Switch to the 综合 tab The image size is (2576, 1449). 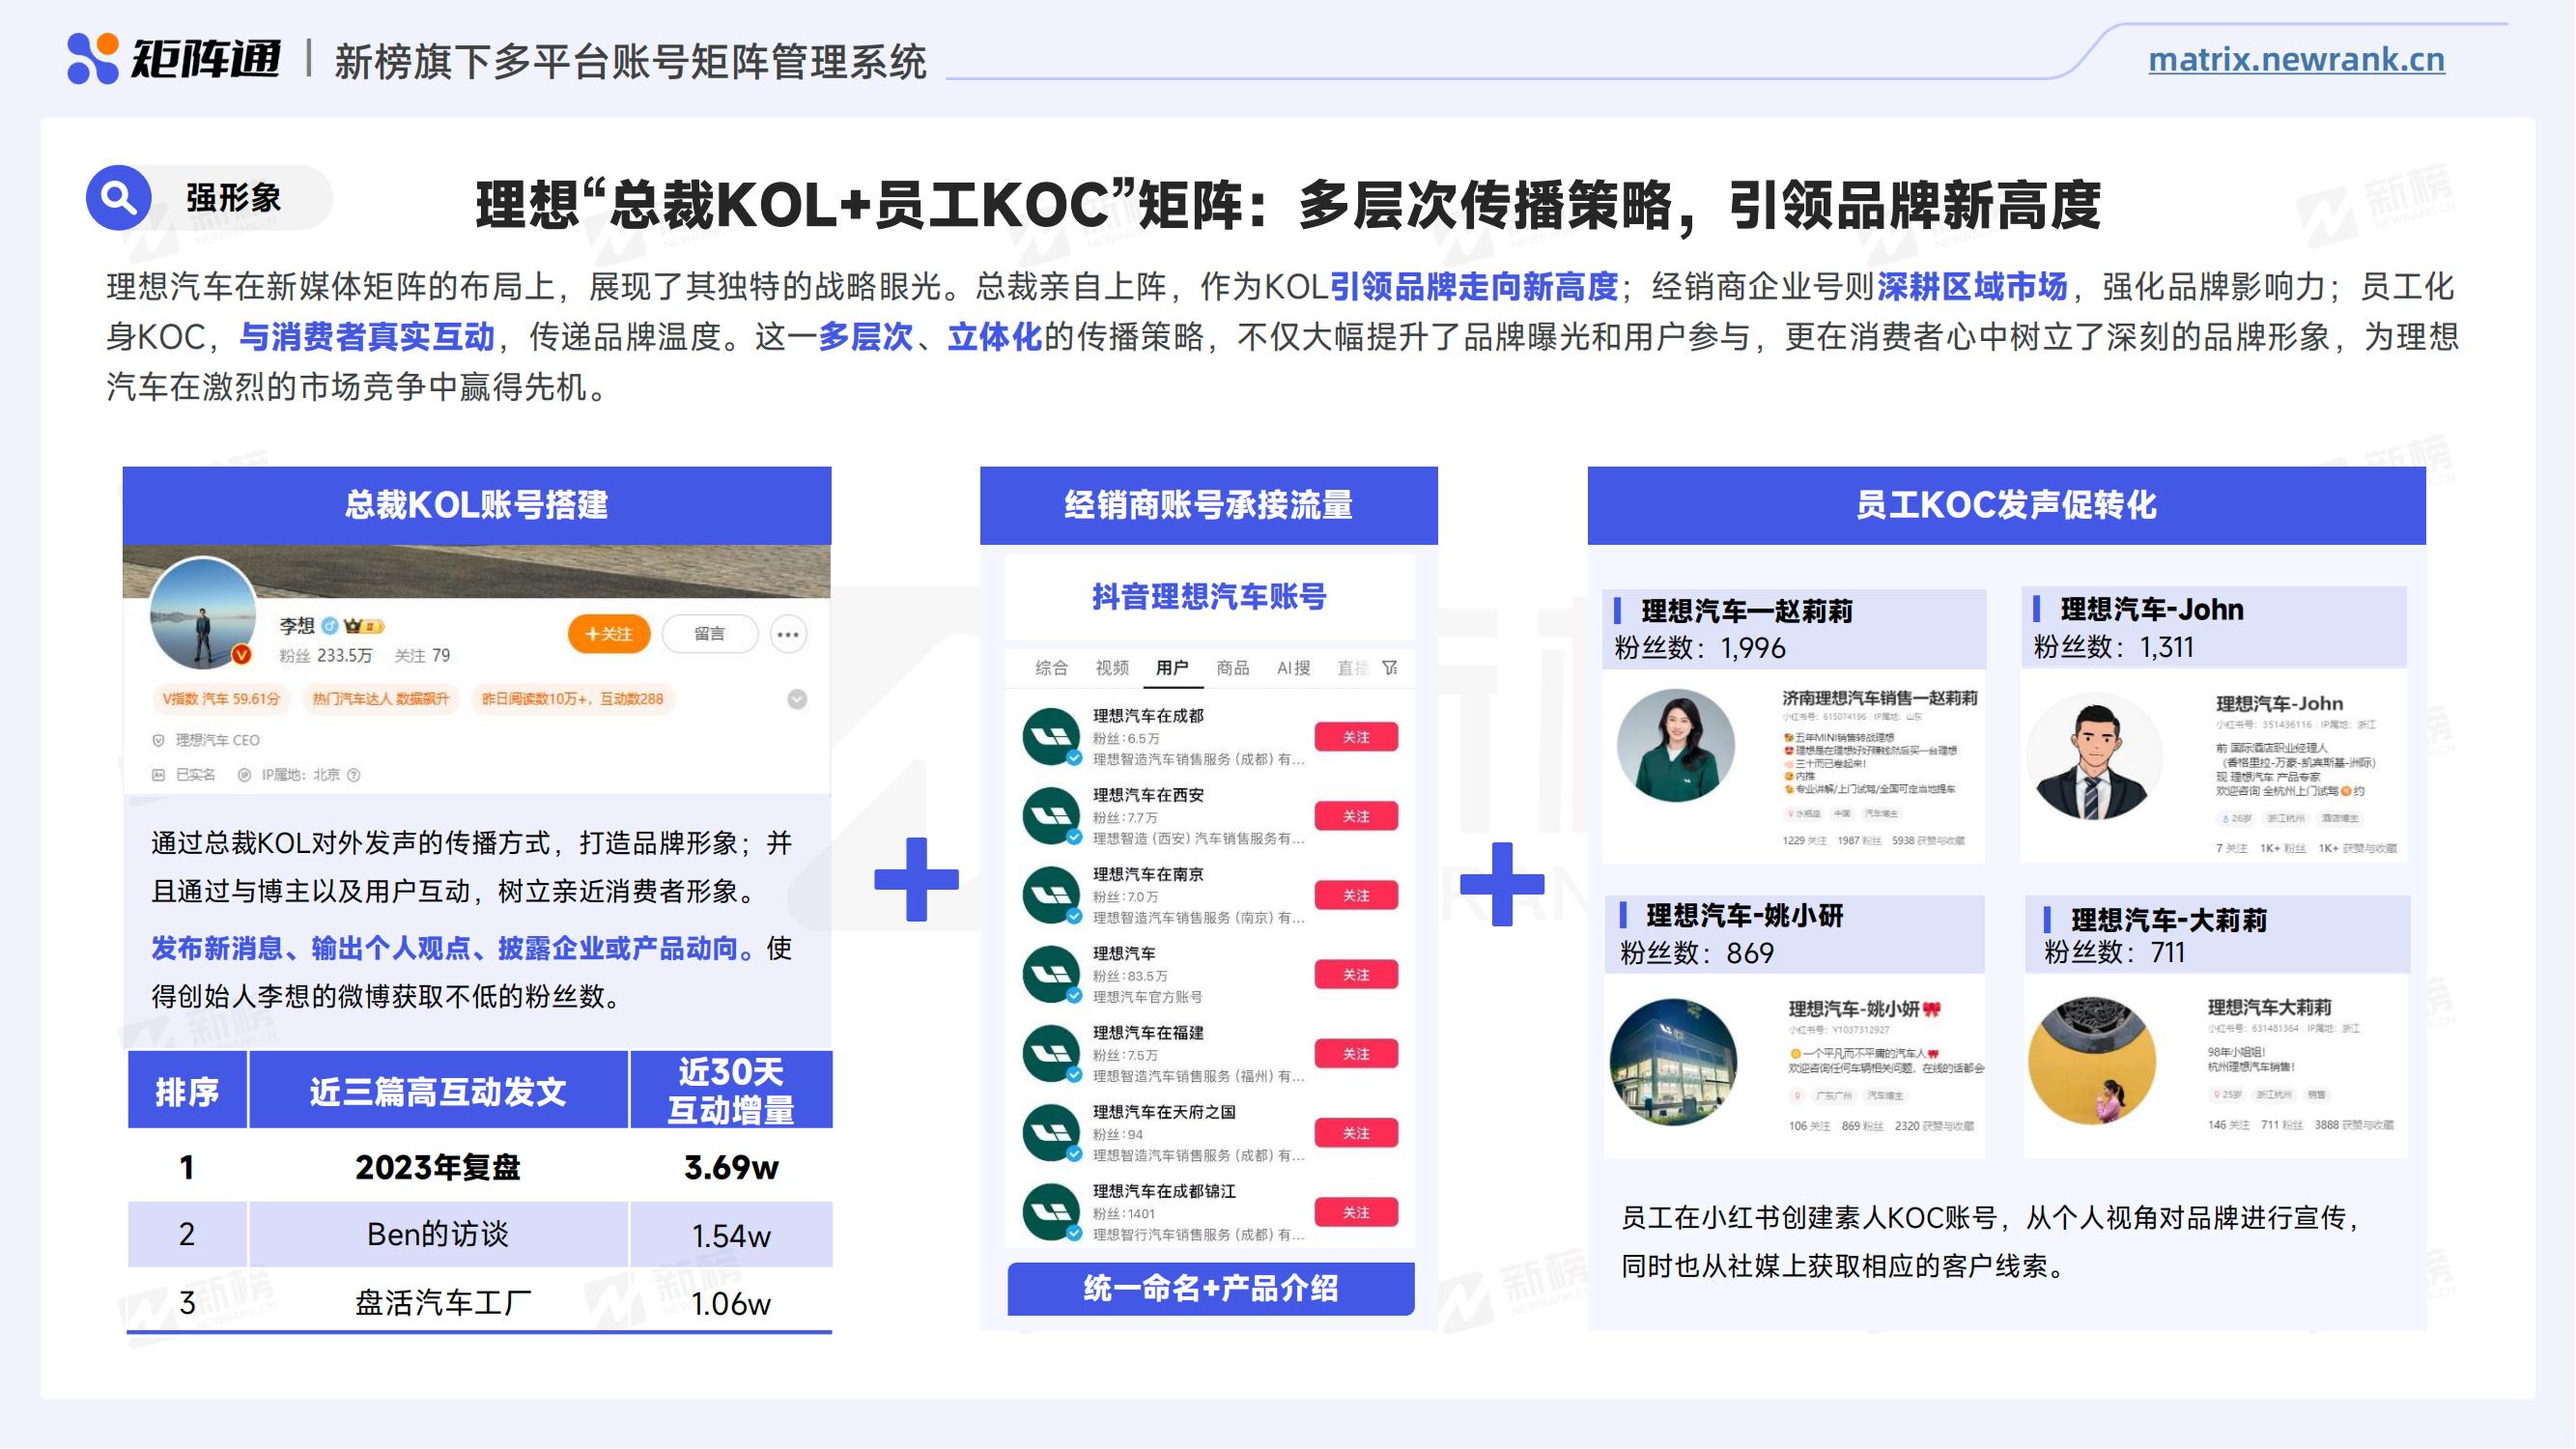pyautogui.click(x=1051, y=668)
